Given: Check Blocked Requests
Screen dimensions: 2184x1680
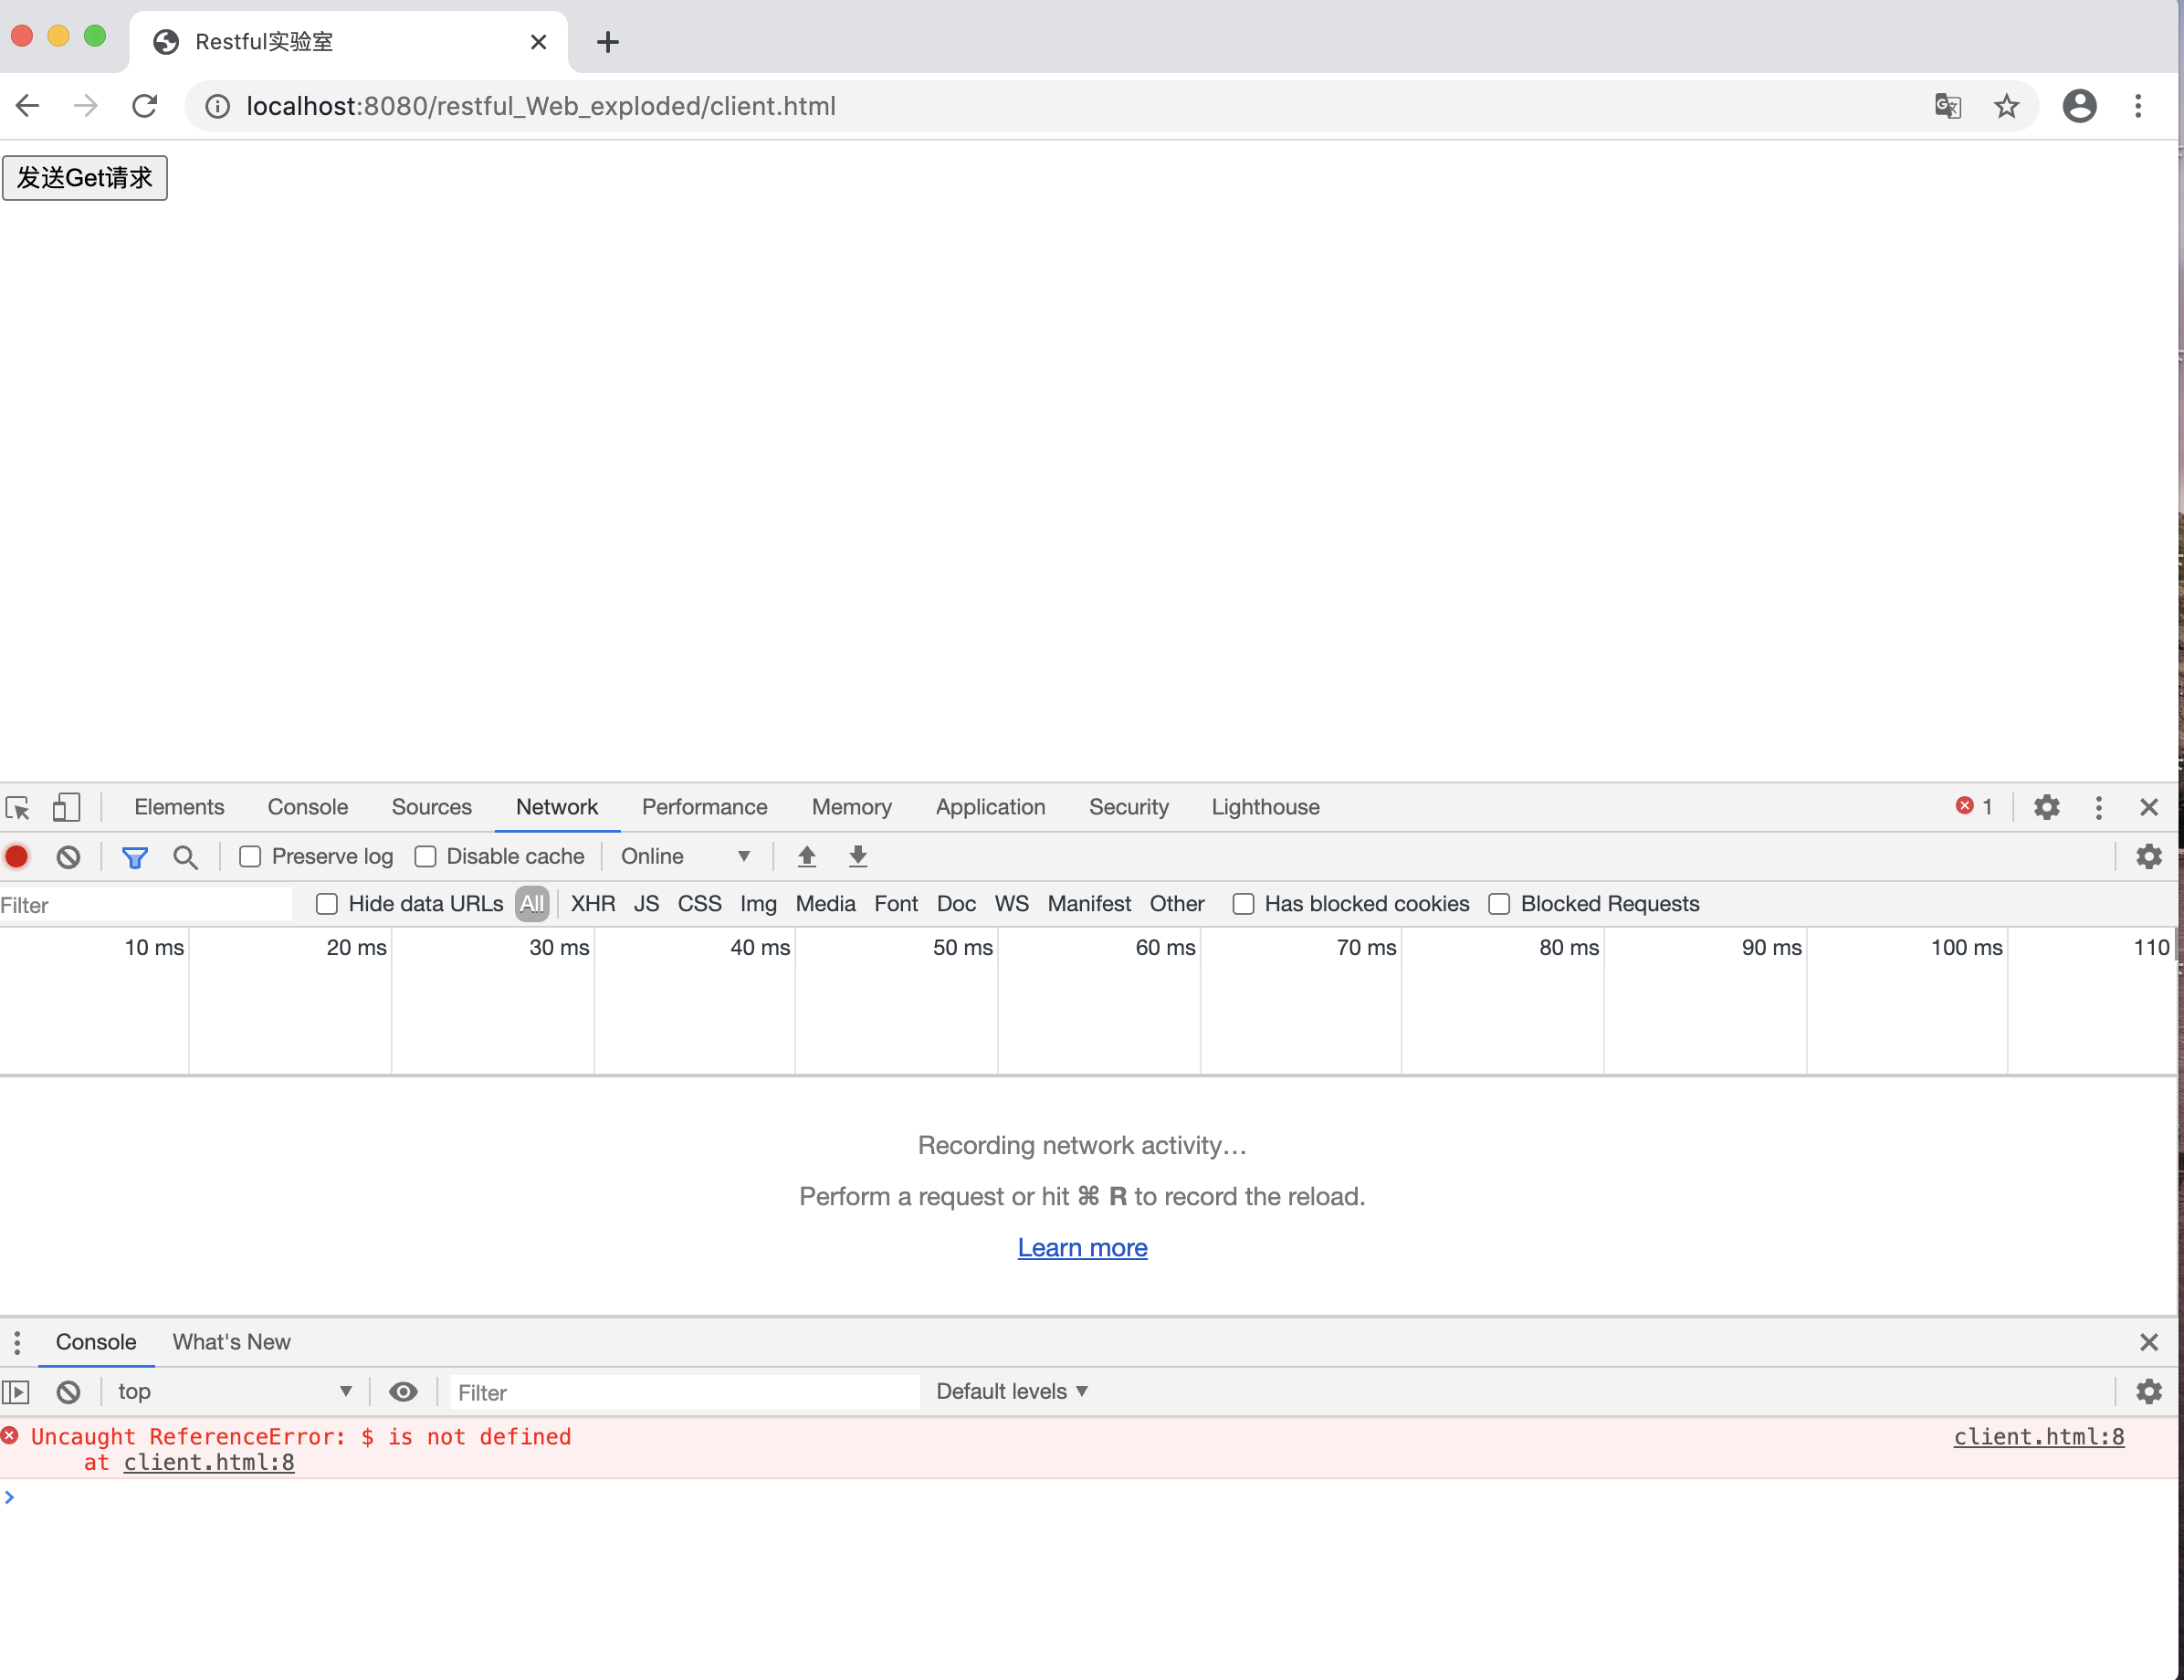Looking at the screenshot, I should (x=1498, y=904).
